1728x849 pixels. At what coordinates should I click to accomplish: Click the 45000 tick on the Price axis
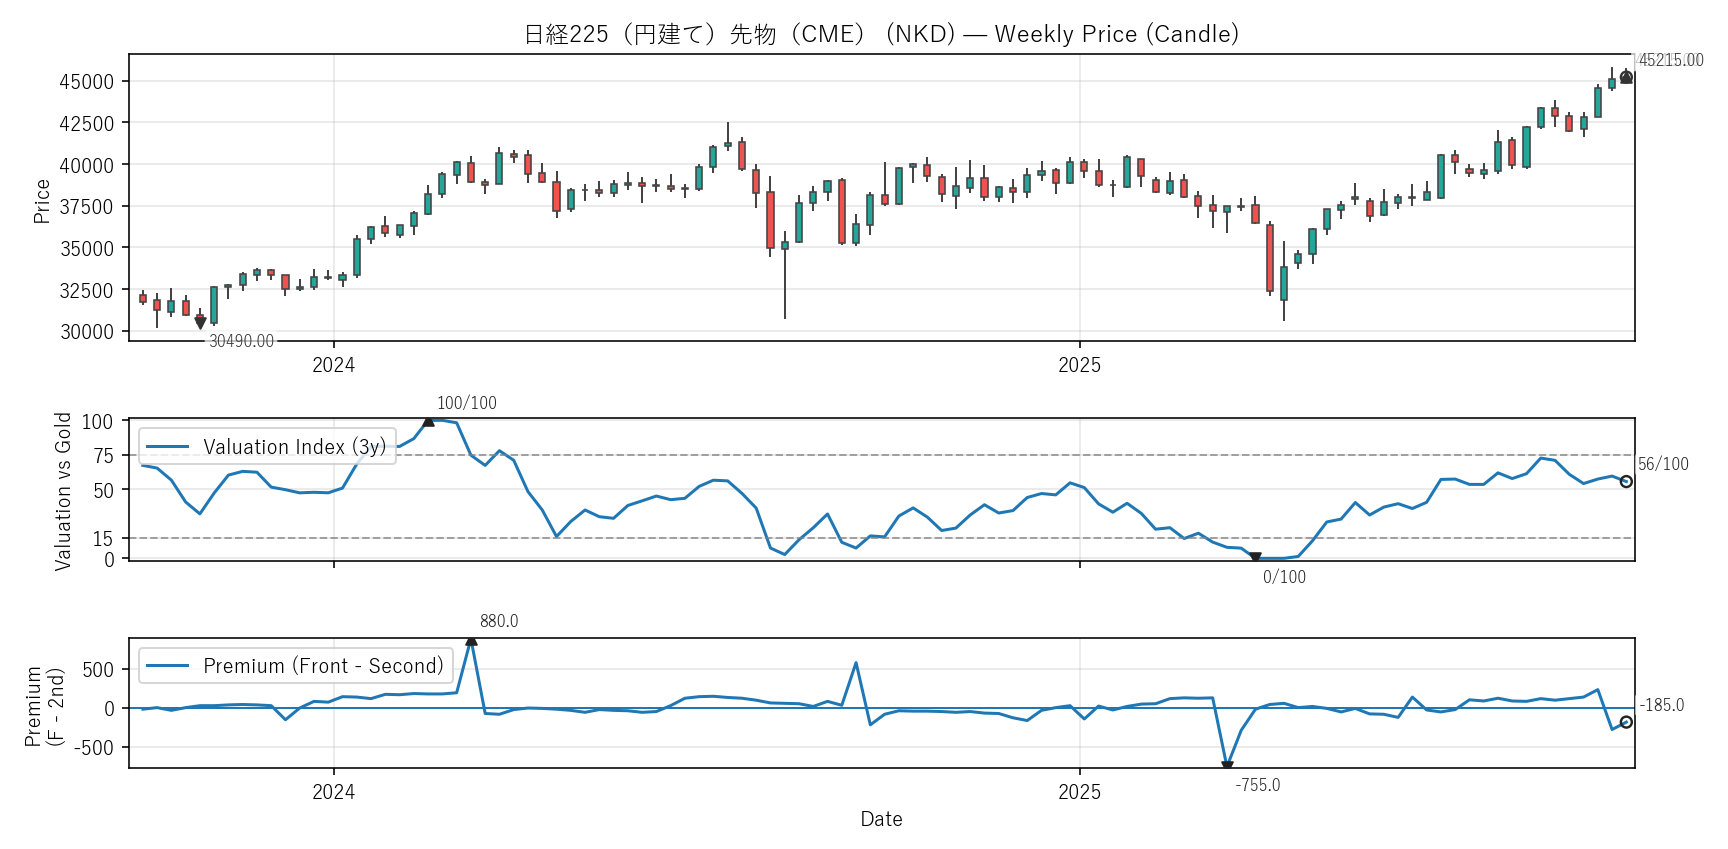pos(87,82)
